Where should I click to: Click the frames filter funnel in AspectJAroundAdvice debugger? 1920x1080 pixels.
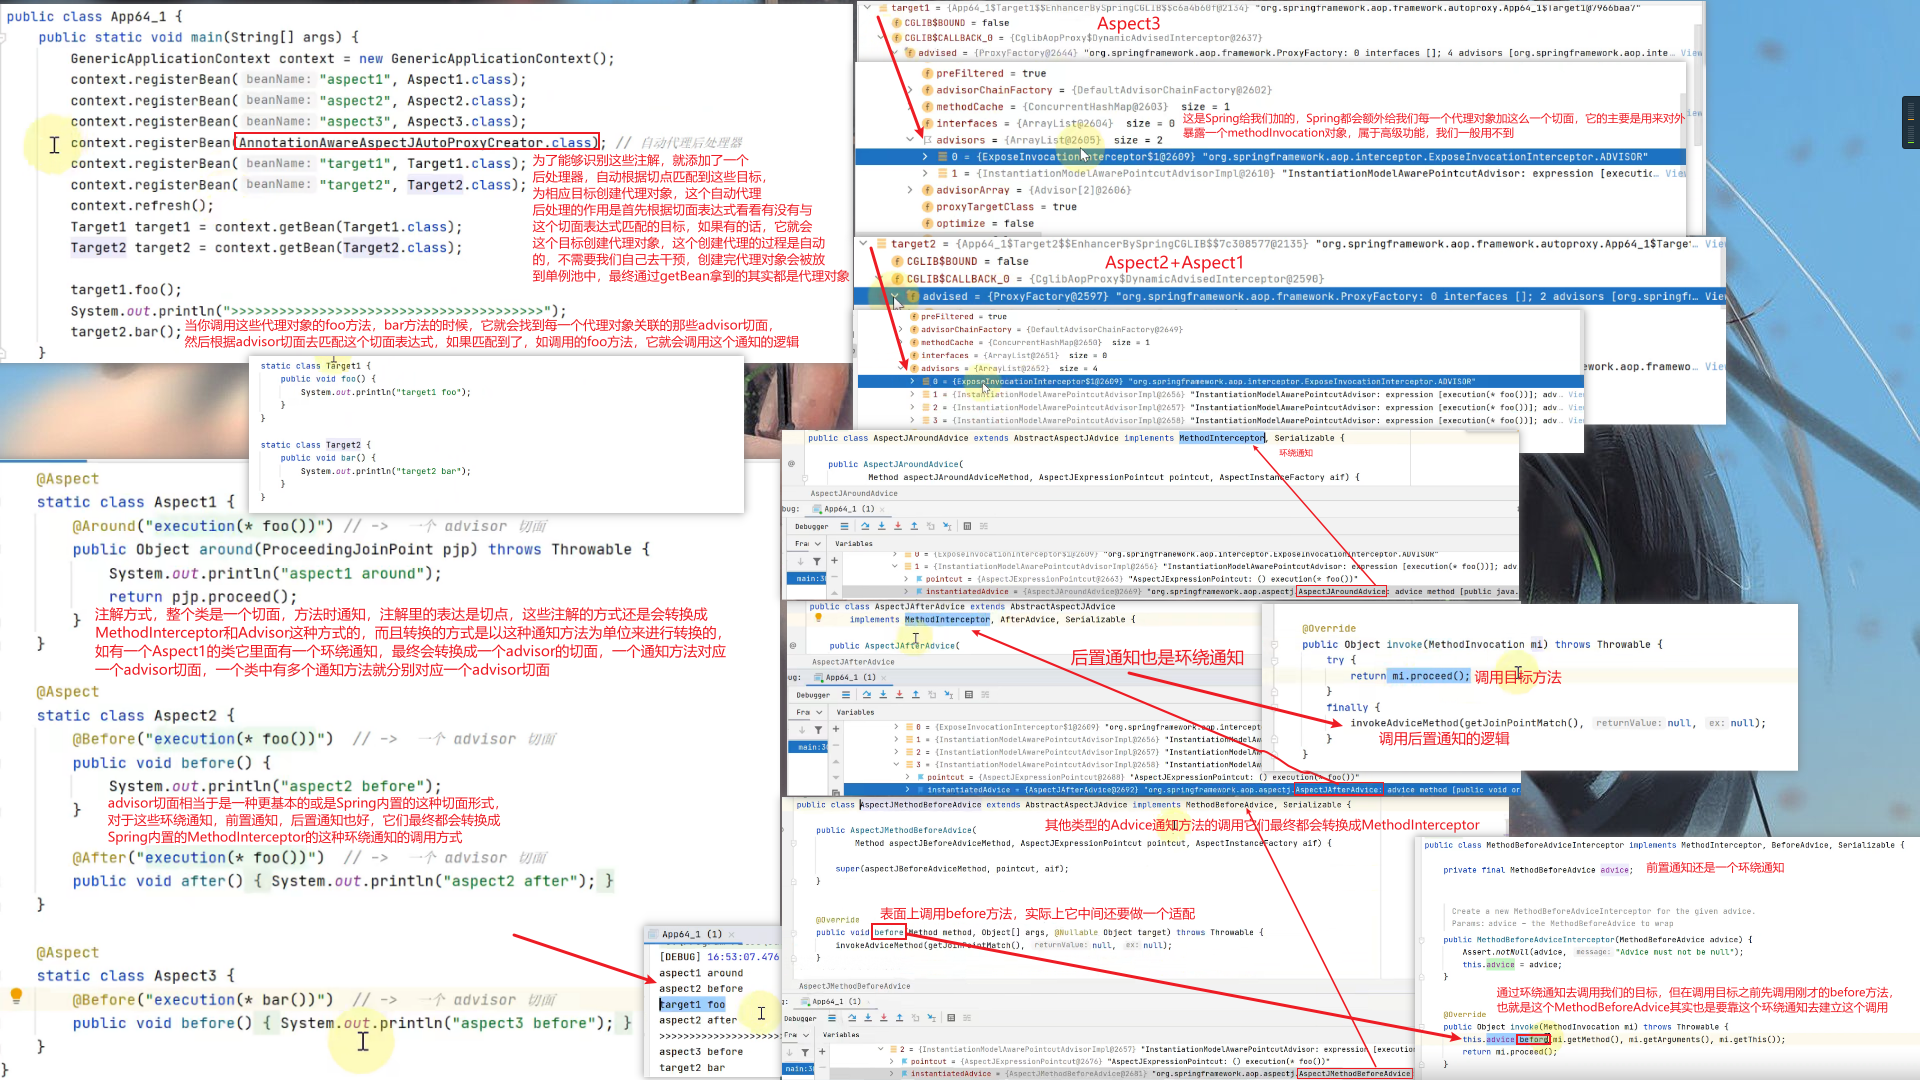pyautogui.click(x=817, y=561)
